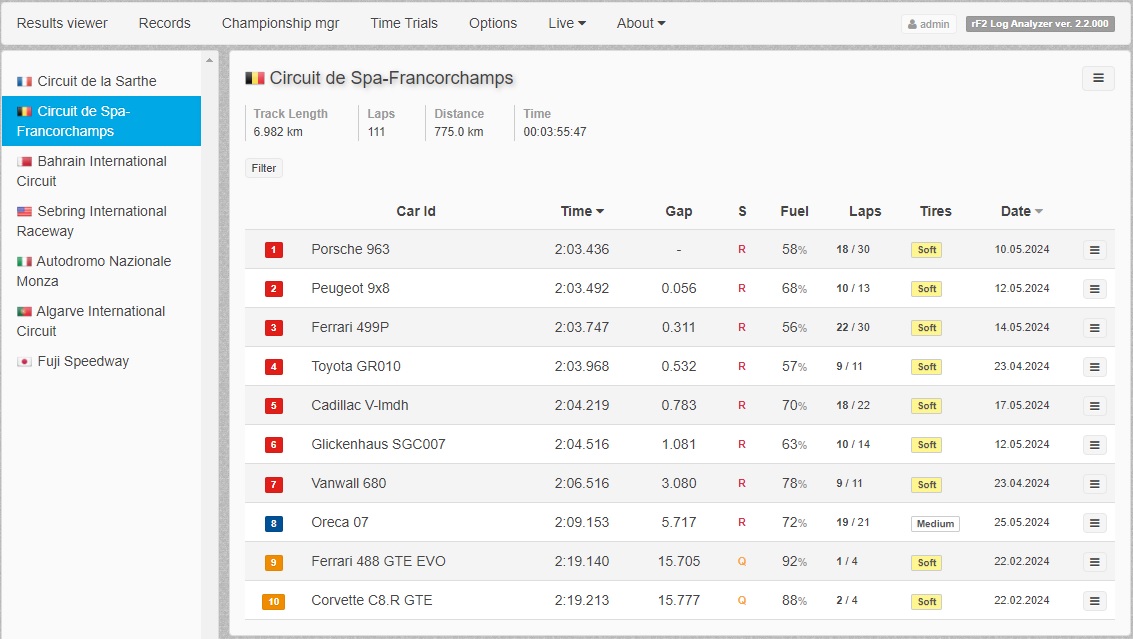The width and height of the screenshot is (1133, 639).
Task: Click the total time 00:03:55:47
Action: [555, 132]
